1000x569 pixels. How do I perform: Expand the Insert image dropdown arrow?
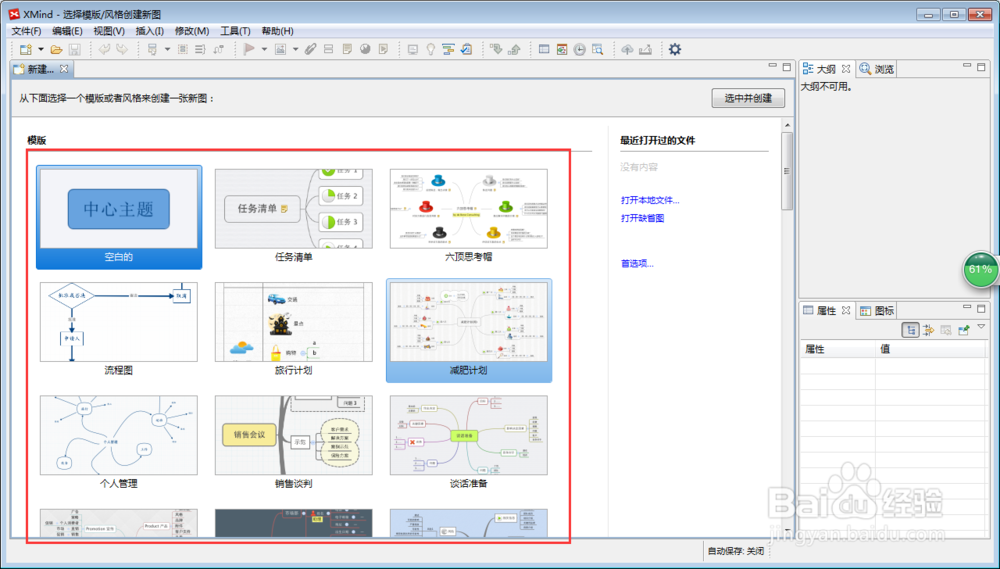click(x=295, y=49)
